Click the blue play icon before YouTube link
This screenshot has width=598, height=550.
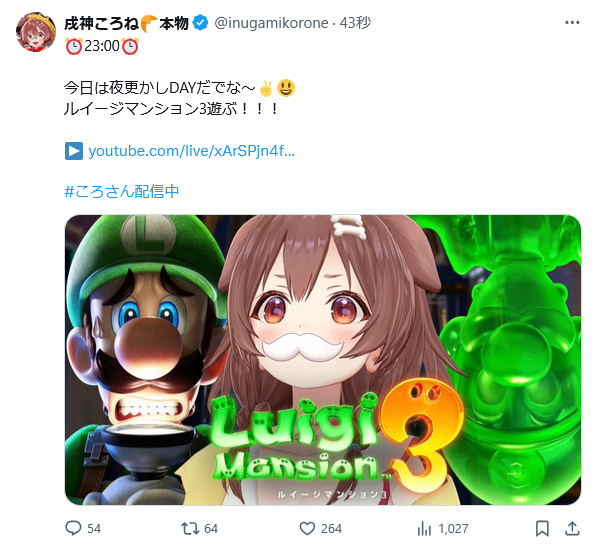[x=74, y=151]
